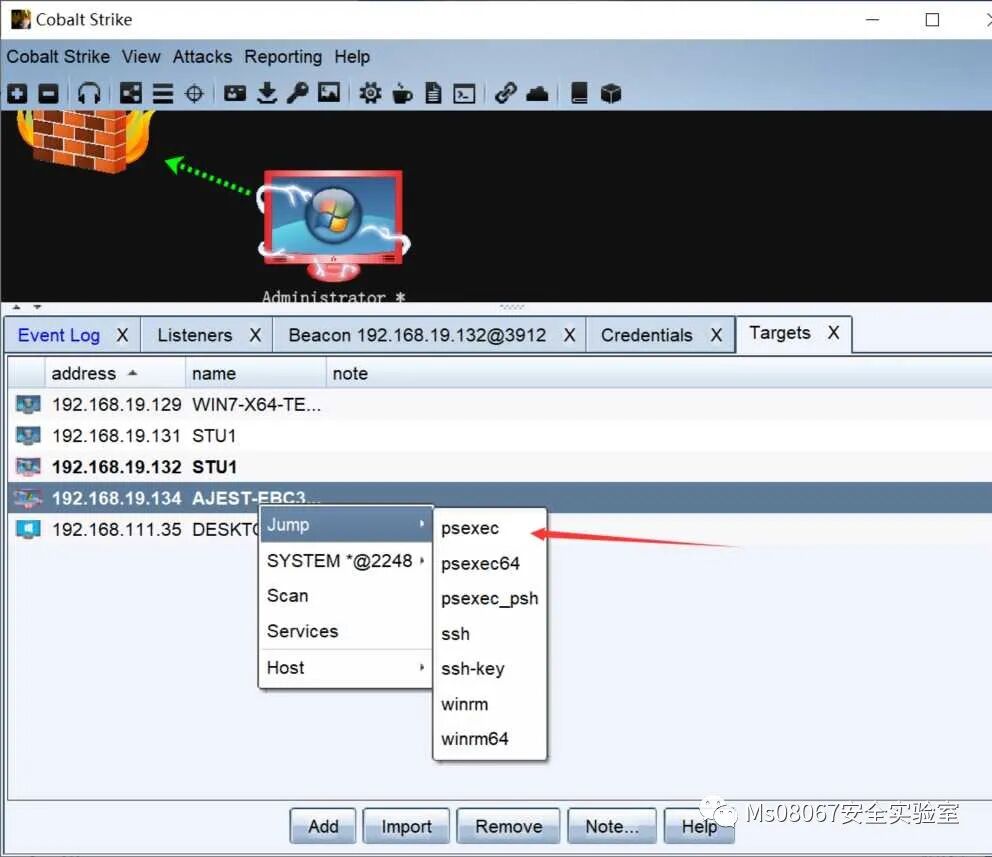This screenshot has width=992, height=857.
Task: Click host icon for 192.168.19.132 row
Action: [x=28, y=467]
